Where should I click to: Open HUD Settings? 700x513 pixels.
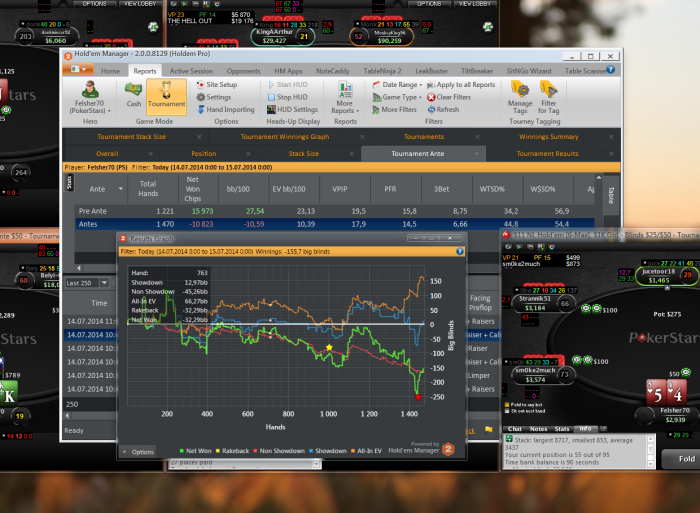coord(292,109)
